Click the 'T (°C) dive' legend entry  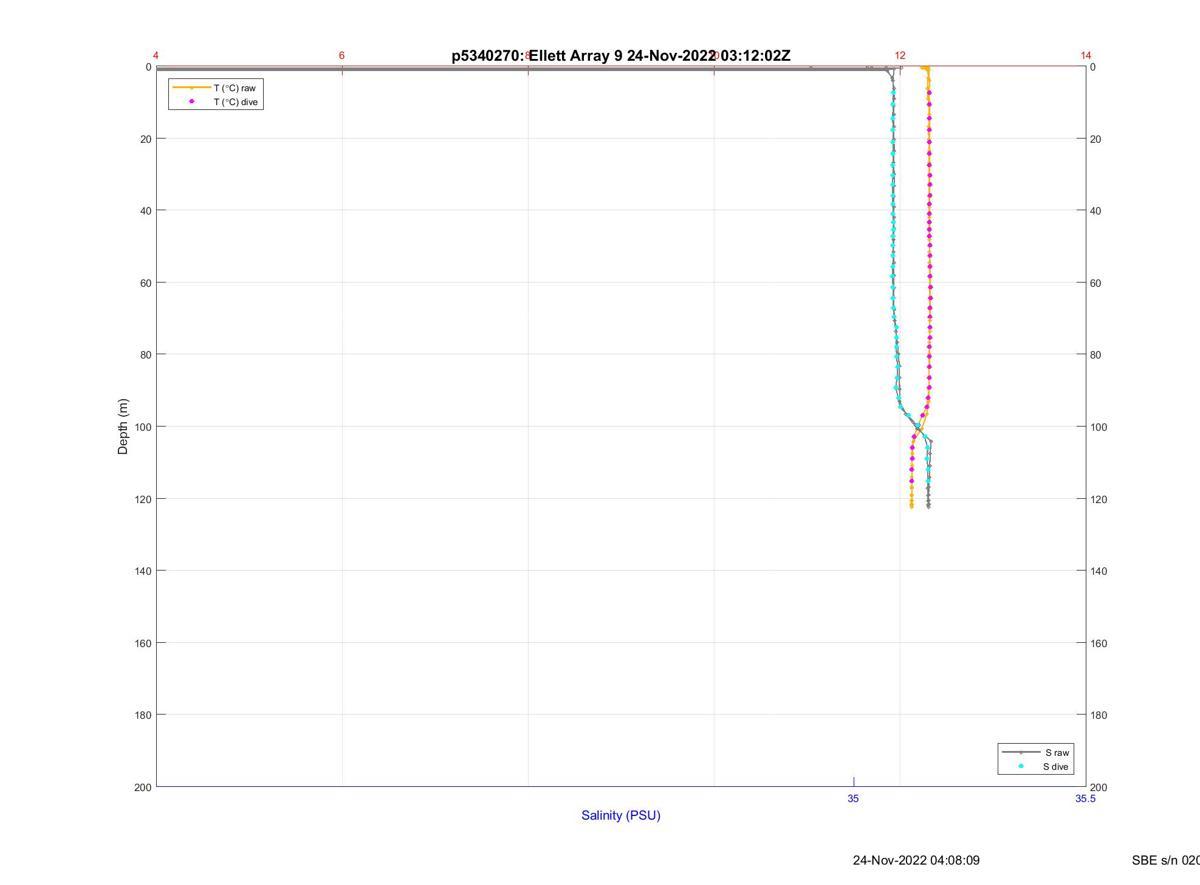(236, 102)
